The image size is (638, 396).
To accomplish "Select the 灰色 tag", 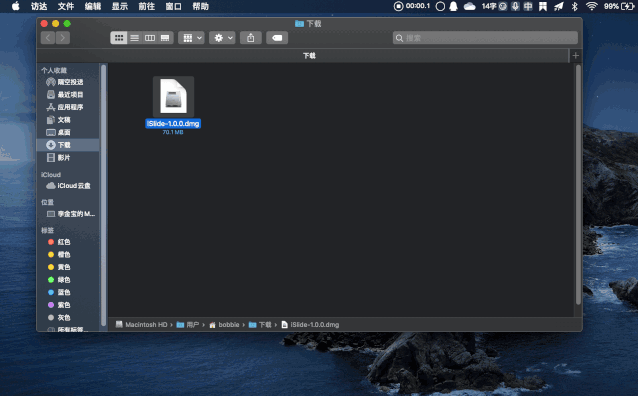I will [x=68, y=317].
